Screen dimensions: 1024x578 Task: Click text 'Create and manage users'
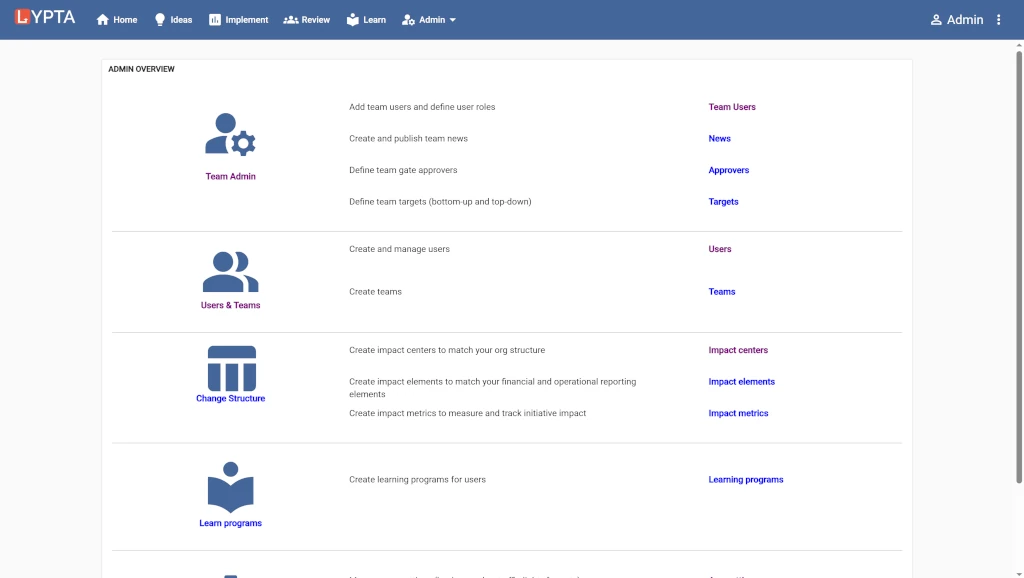coord(399,249)
